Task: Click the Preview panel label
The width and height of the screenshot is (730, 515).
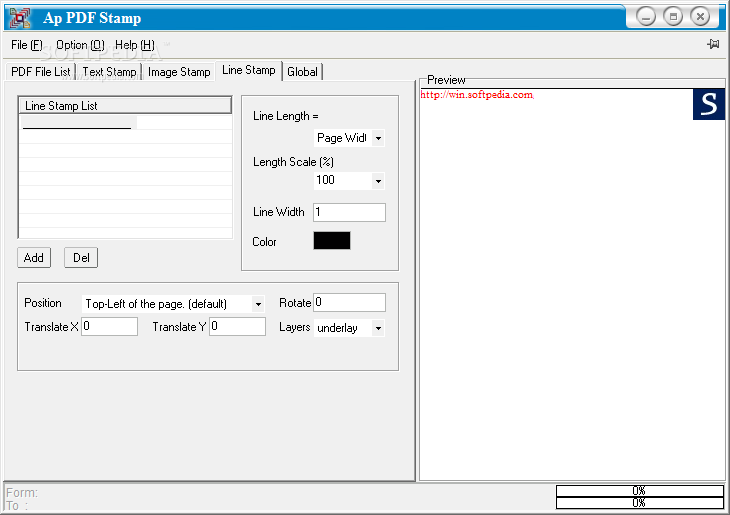Action: pos(446,80)
